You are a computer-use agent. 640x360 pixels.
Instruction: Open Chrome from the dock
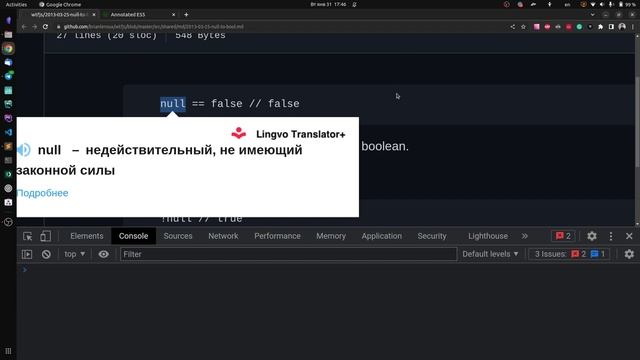pyautogui.click(x=8, y=49)
